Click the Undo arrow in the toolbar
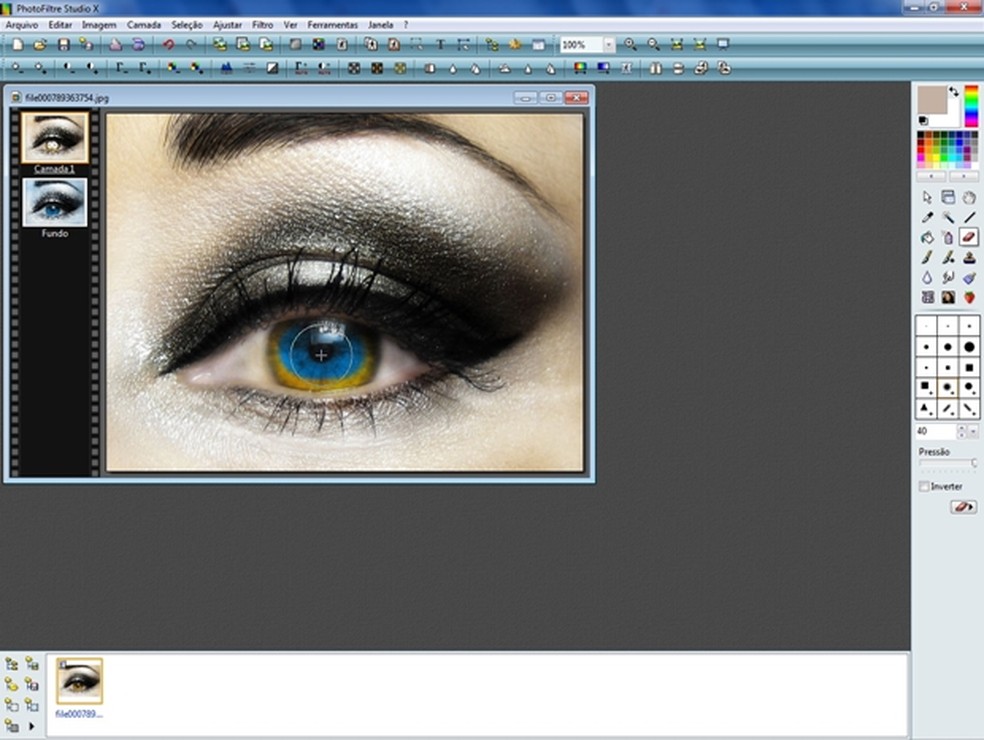 point(168,45)
